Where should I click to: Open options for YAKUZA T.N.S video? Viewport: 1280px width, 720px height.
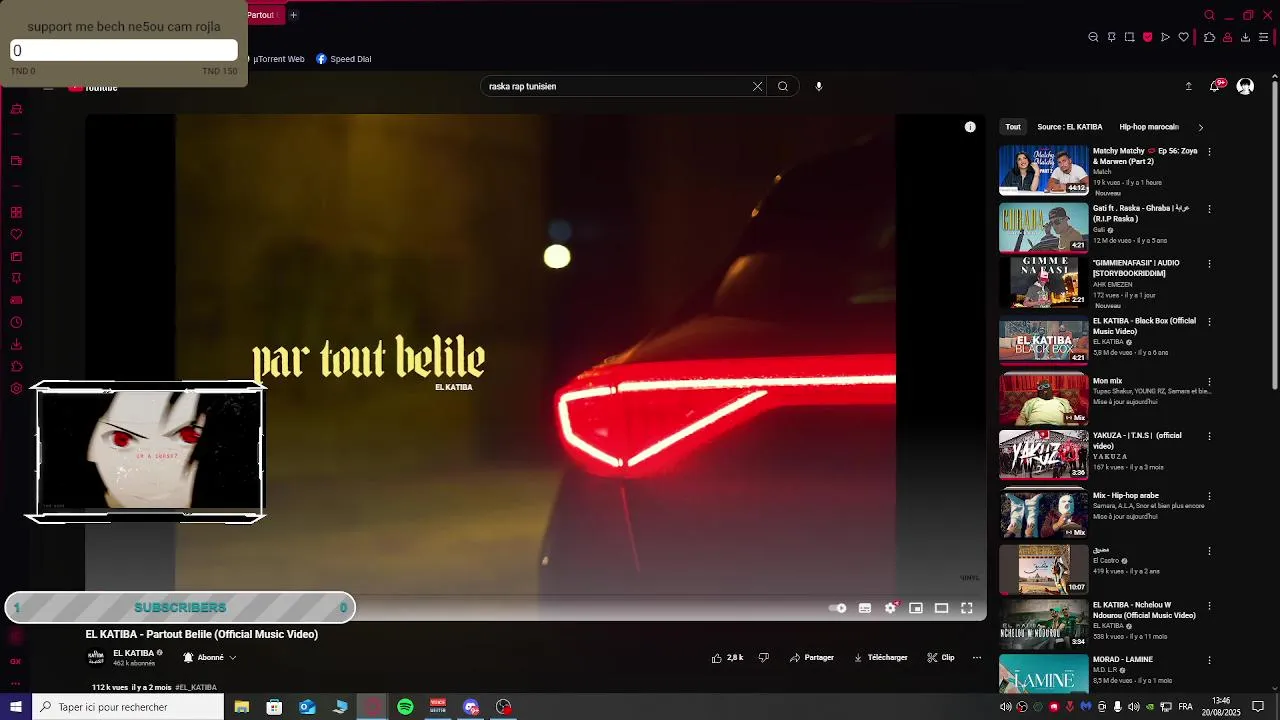pyautogui.click(x=1209, y=437)
